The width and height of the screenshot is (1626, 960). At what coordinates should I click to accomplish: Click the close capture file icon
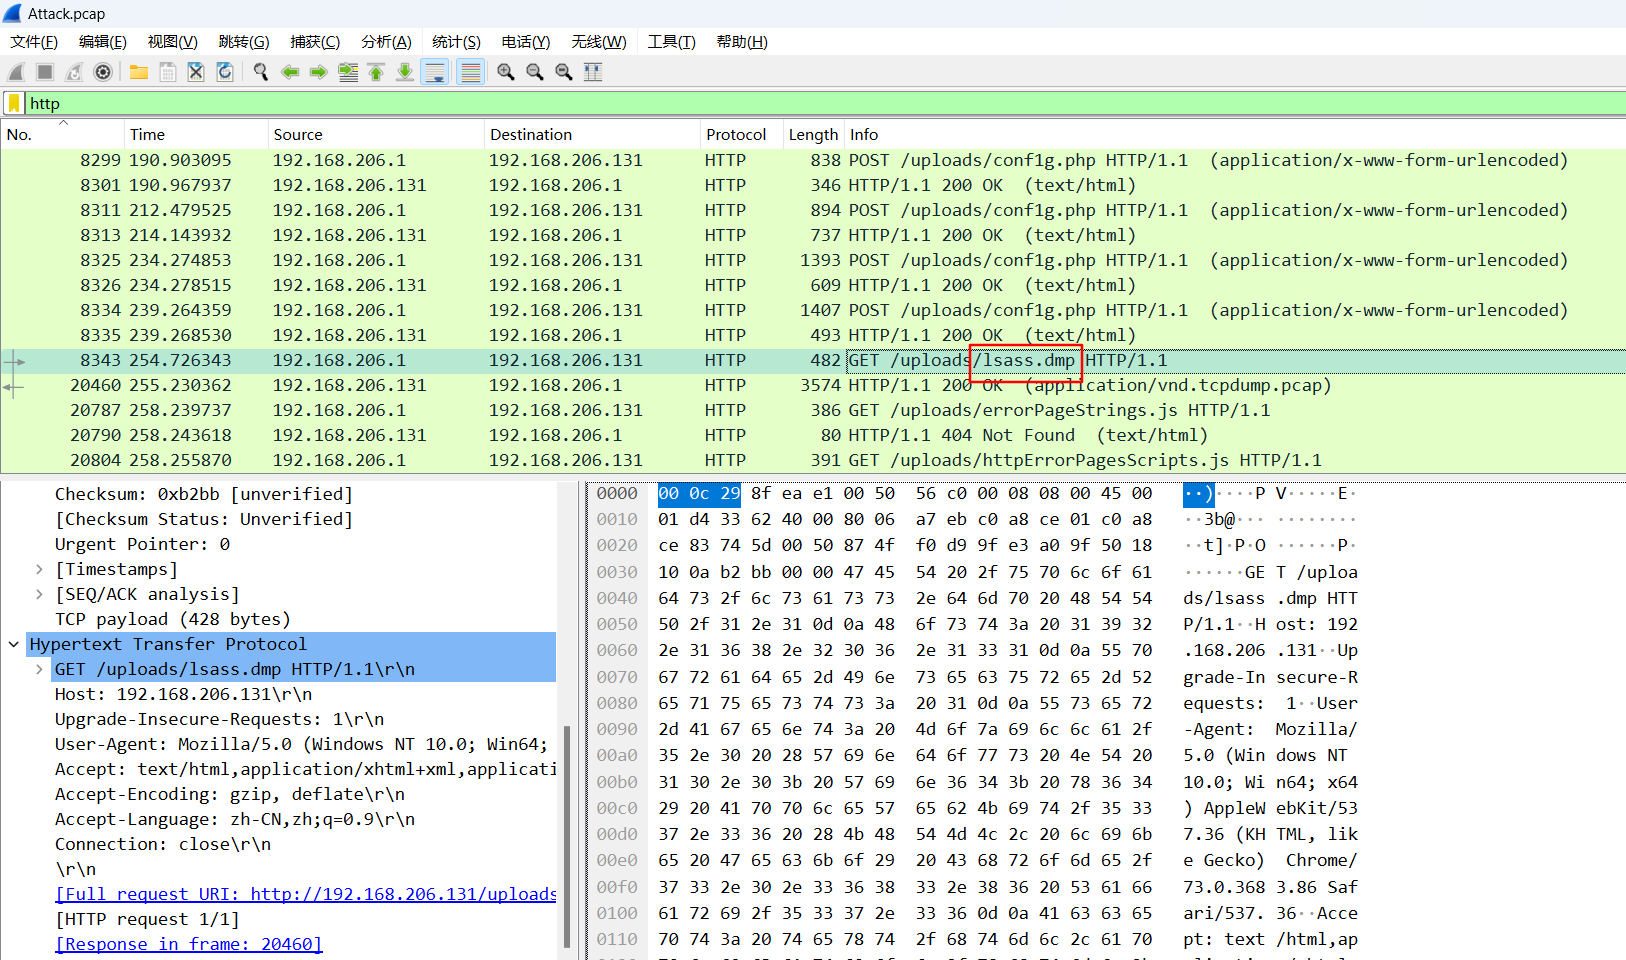(x=197, y=72)
